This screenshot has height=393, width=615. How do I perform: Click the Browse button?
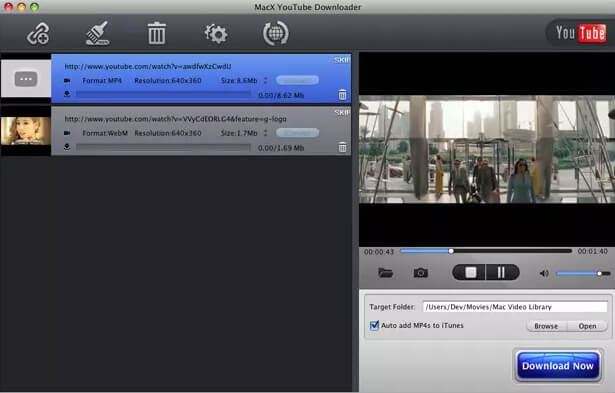coord(546,326)
